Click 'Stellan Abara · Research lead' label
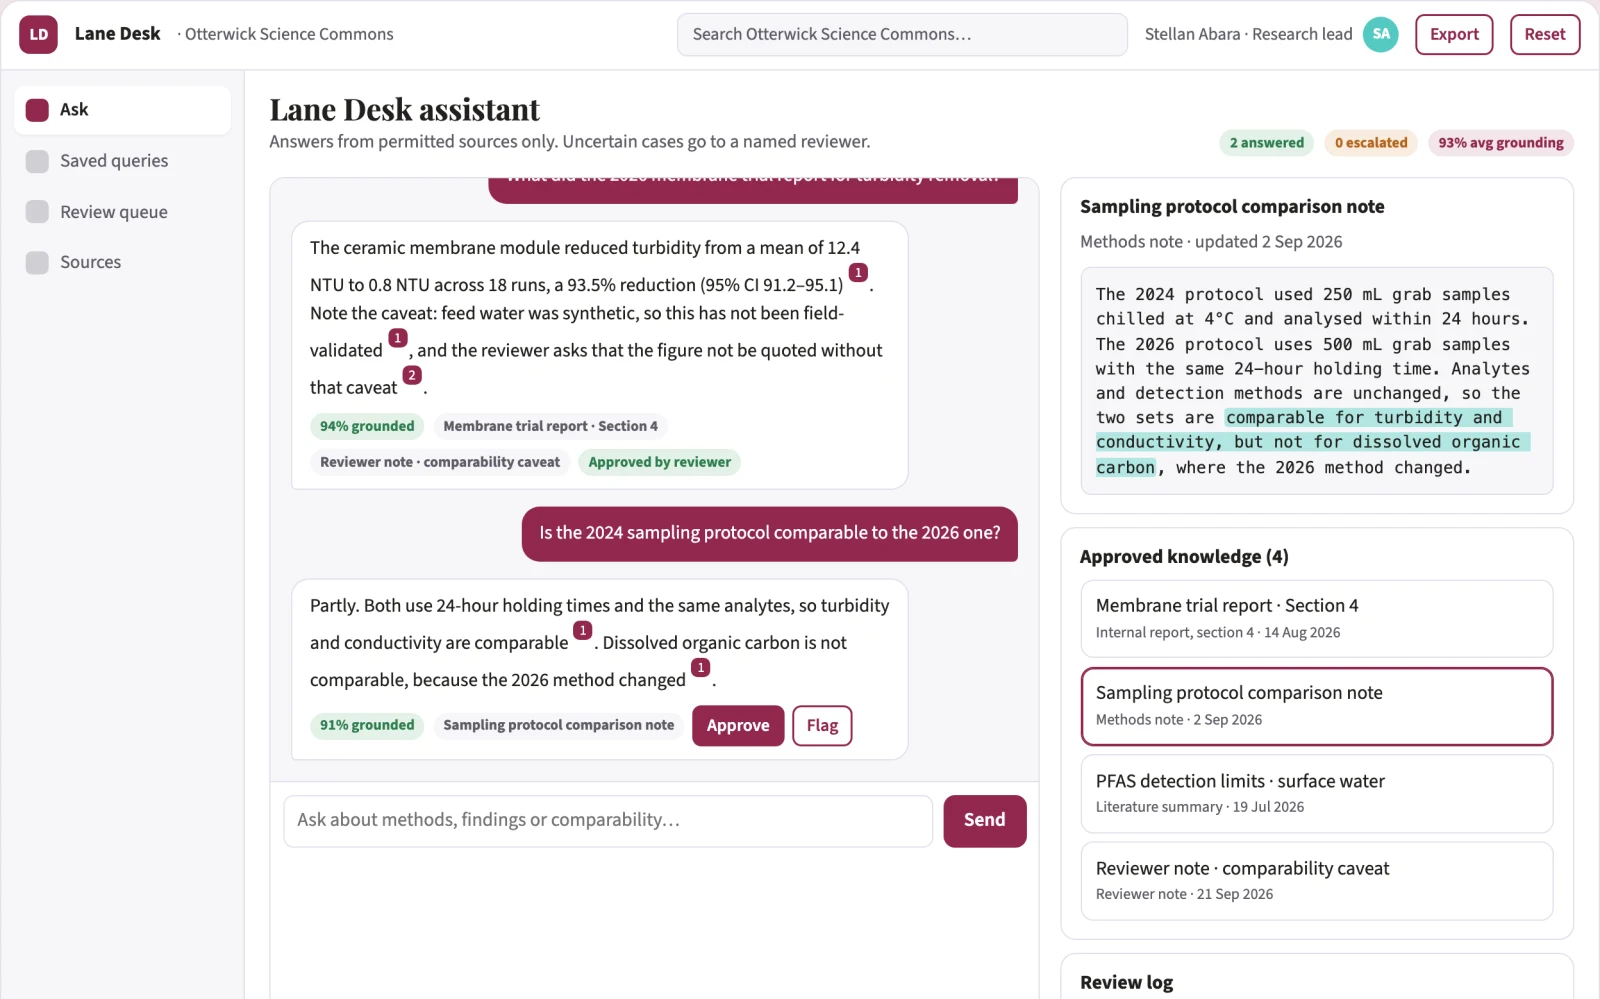Screen dimensions: 1600x999 pos(1248,34)
